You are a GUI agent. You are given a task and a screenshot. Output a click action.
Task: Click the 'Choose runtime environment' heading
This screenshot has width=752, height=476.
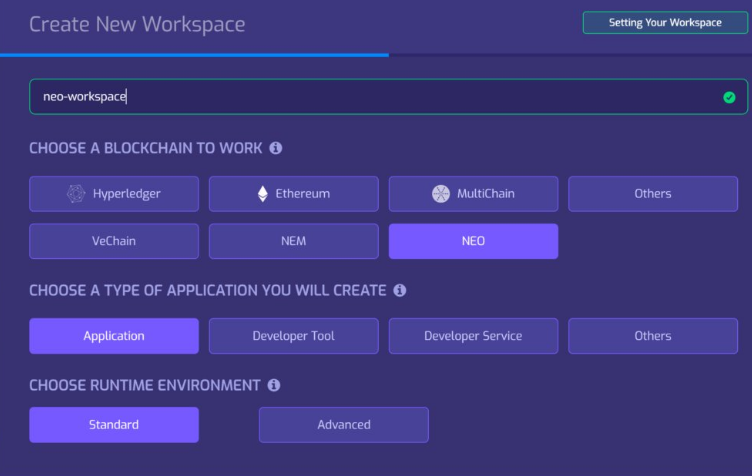(x=145, y=385)
